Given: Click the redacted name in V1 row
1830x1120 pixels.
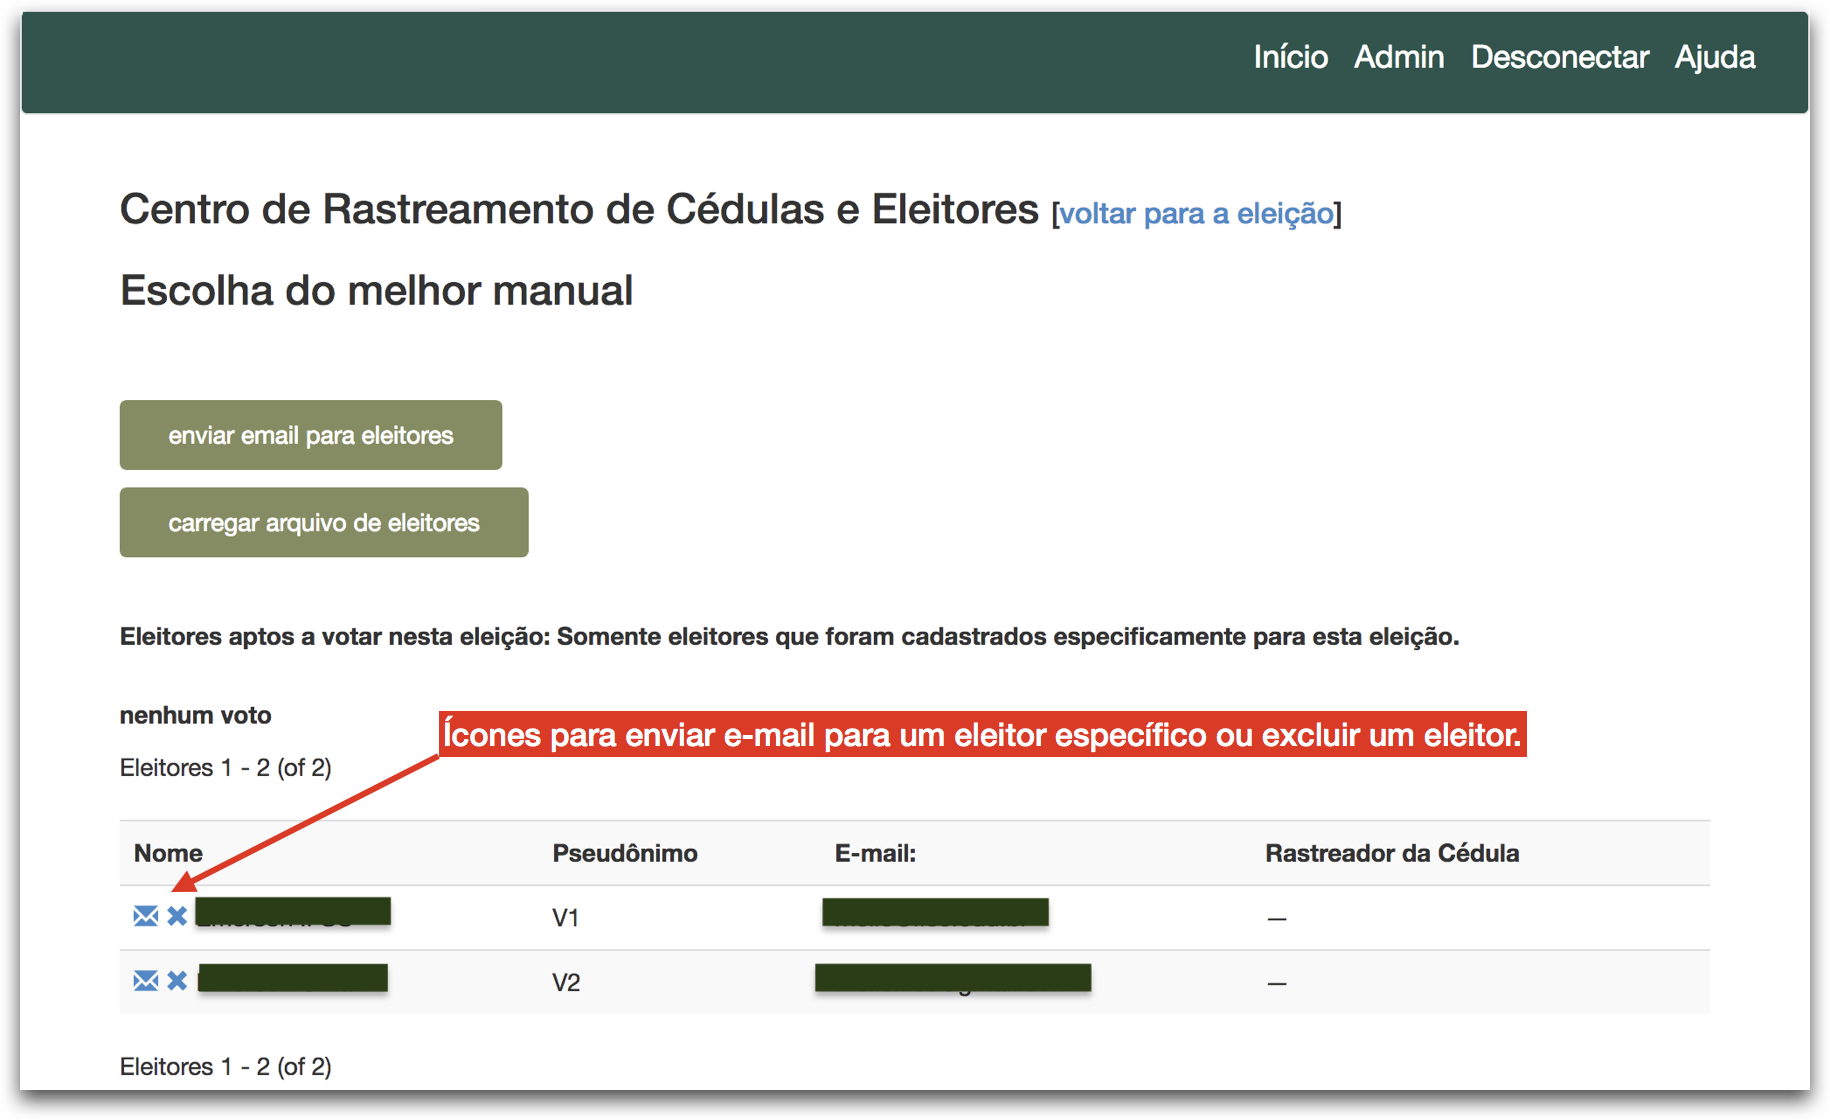Looking at the screenshot, I should (x=293, y=912).
